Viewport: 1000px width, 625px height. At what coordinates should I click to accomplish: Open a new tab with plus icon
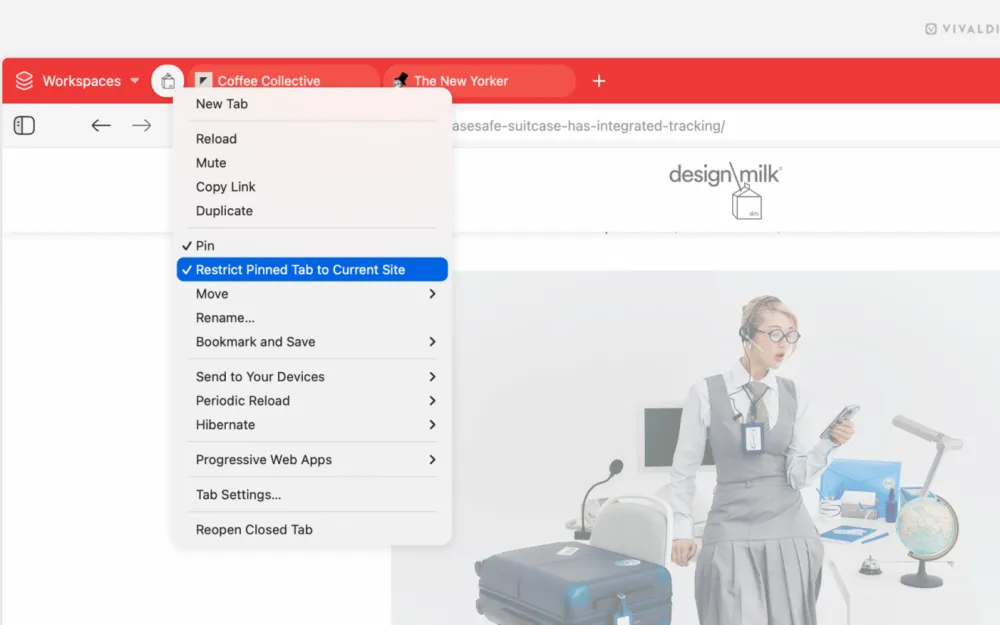[599, 81]
